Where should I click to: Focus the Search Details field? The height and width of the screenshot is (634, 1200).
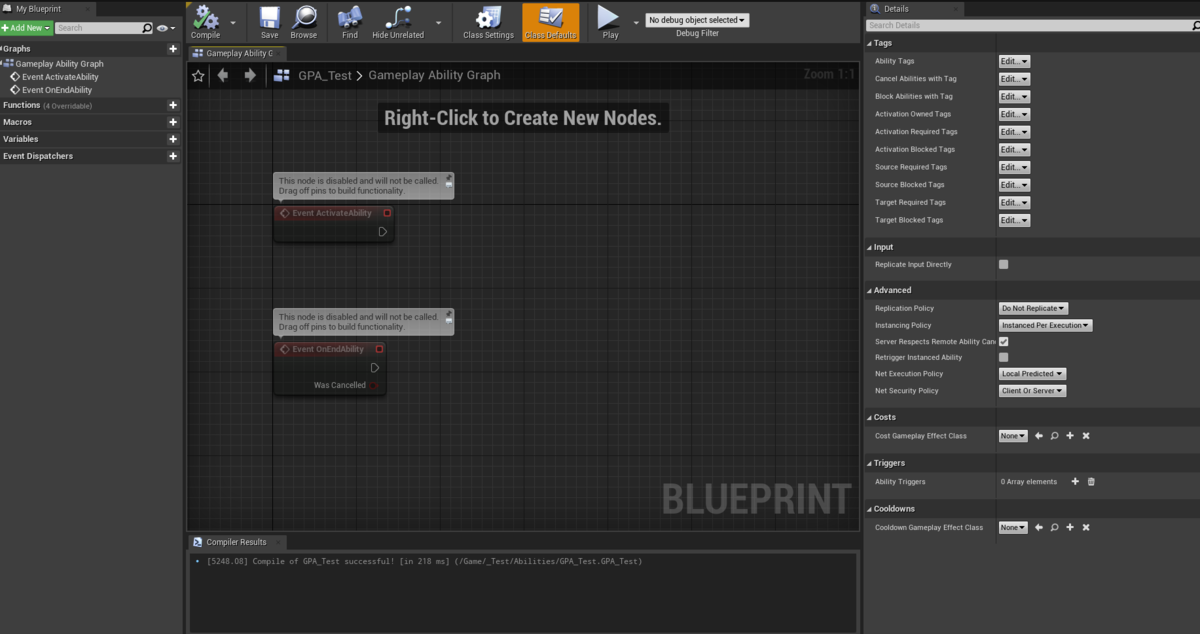click(x=1031, y=25)
